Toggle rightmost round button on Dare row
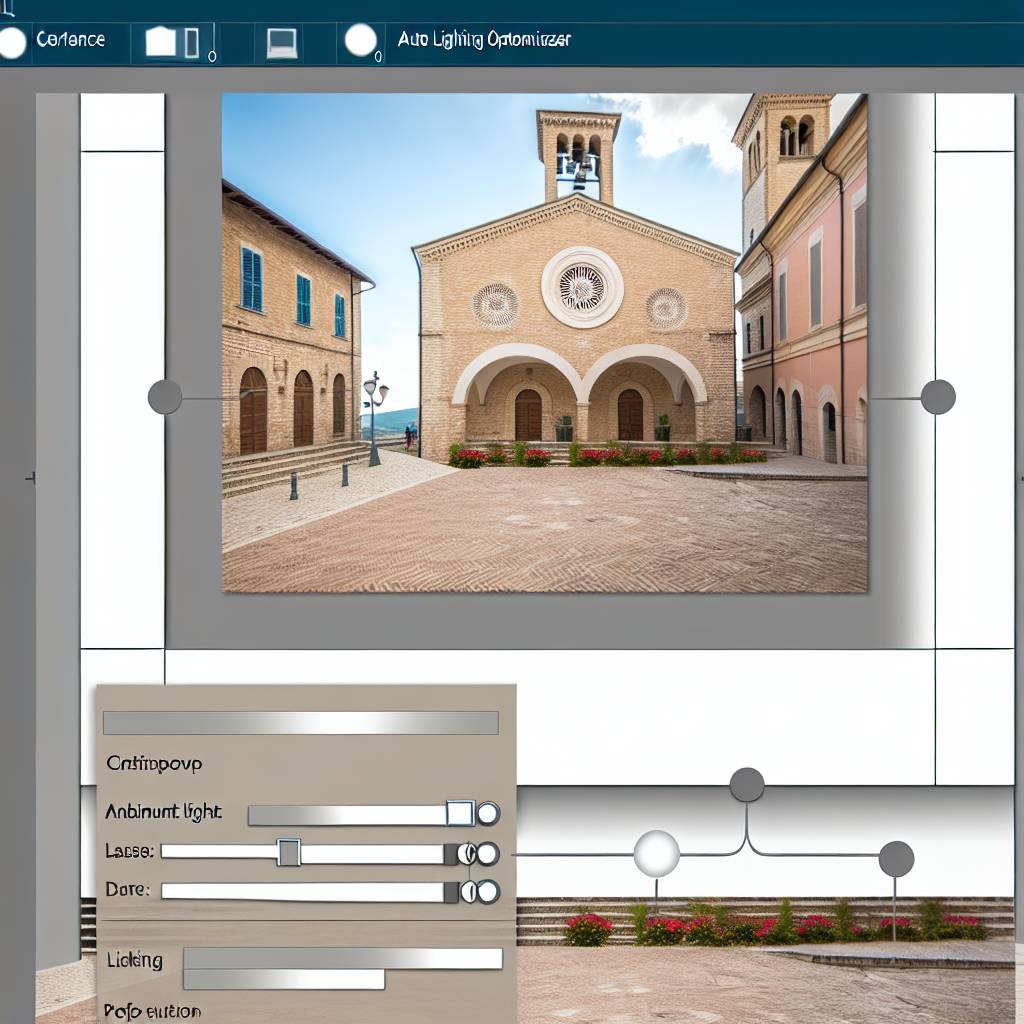The width and height of the screenshot is (1024, 1024). tap(488, 892)
